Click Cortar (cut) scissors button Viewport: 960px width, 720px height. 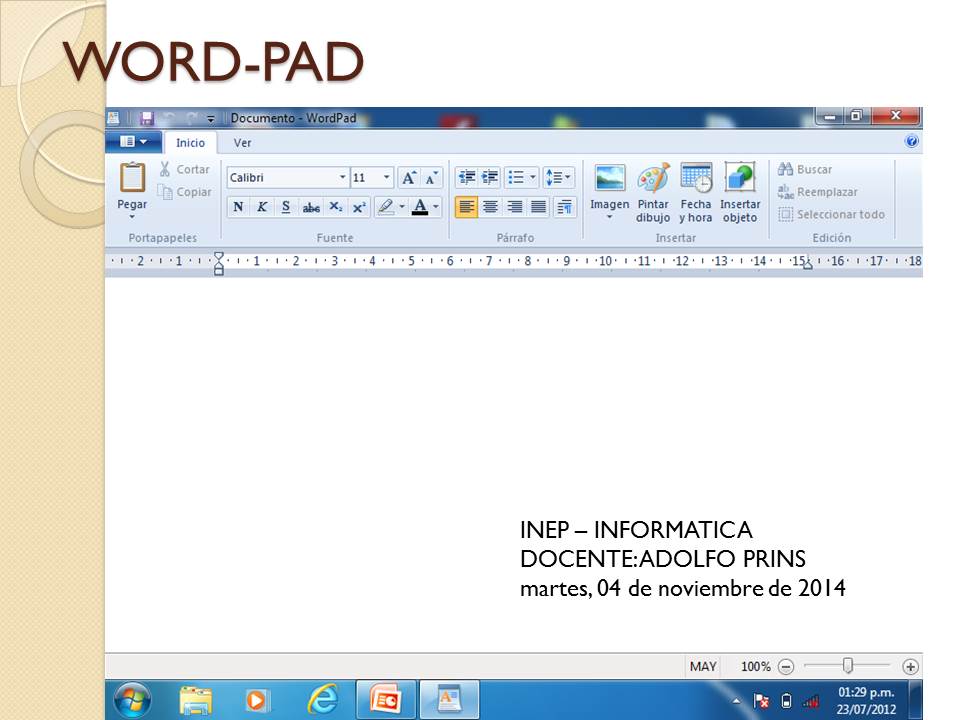(x=184, y=170)
